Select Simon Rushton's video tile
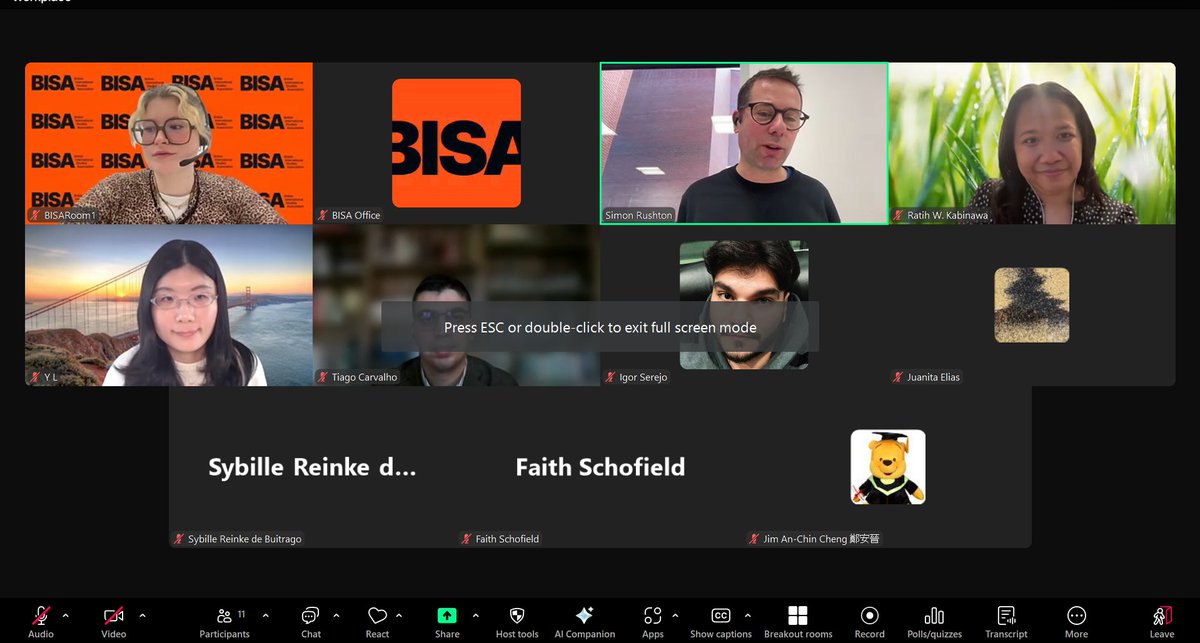The image size is (1200, 643). coord(744,143)
